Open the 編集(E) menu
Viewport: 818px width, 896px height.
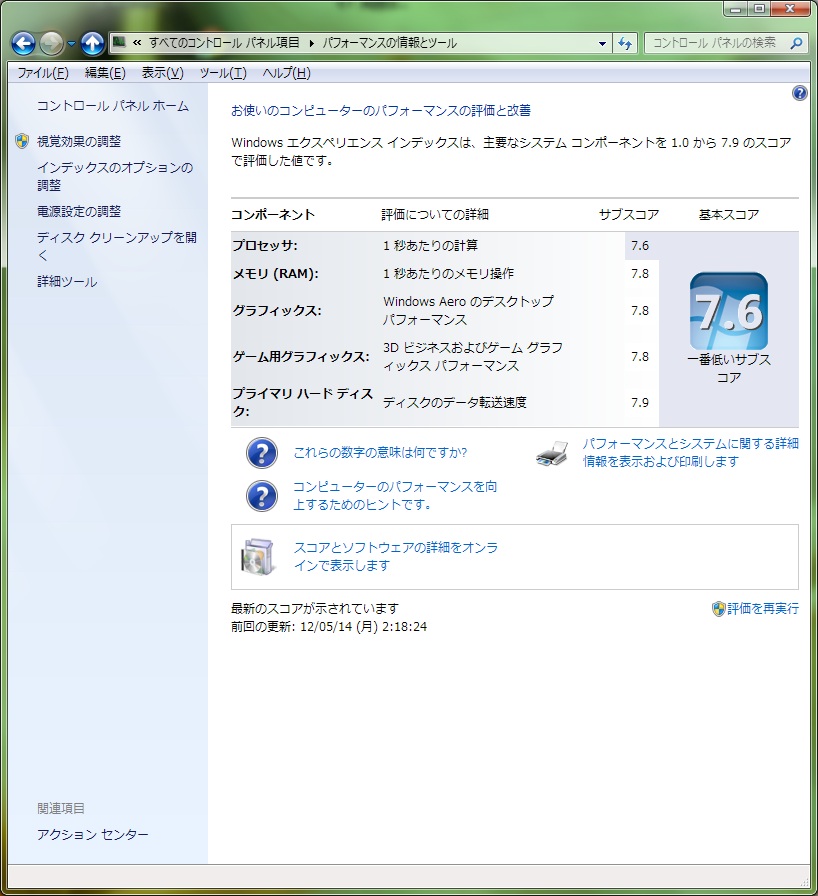coord(105,73)
